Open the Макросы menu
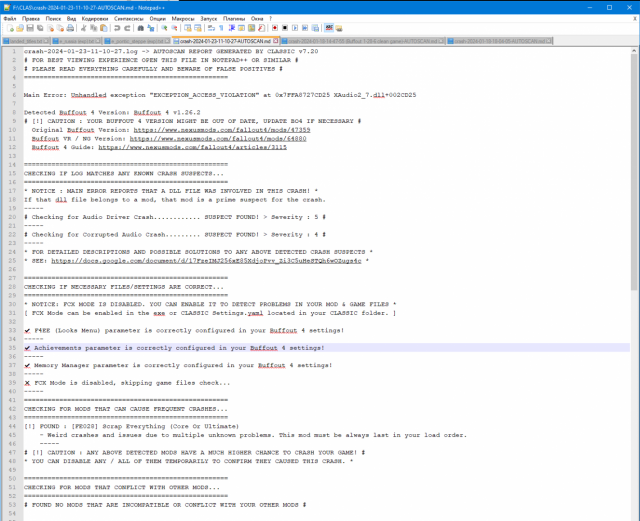The width and height of the screenshot is (640, 521). [x=183, y=19]
